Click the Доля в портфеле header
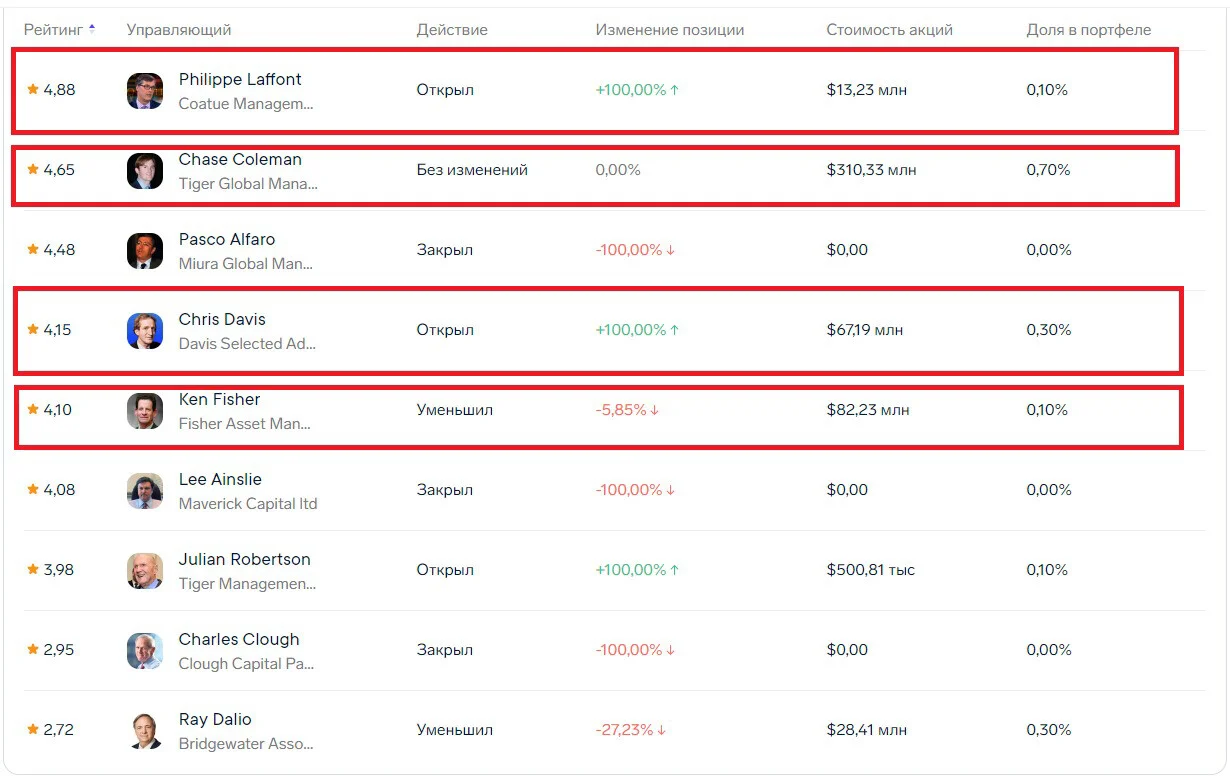Viewport: 1230px width, 778px height. coord(1089,30)
